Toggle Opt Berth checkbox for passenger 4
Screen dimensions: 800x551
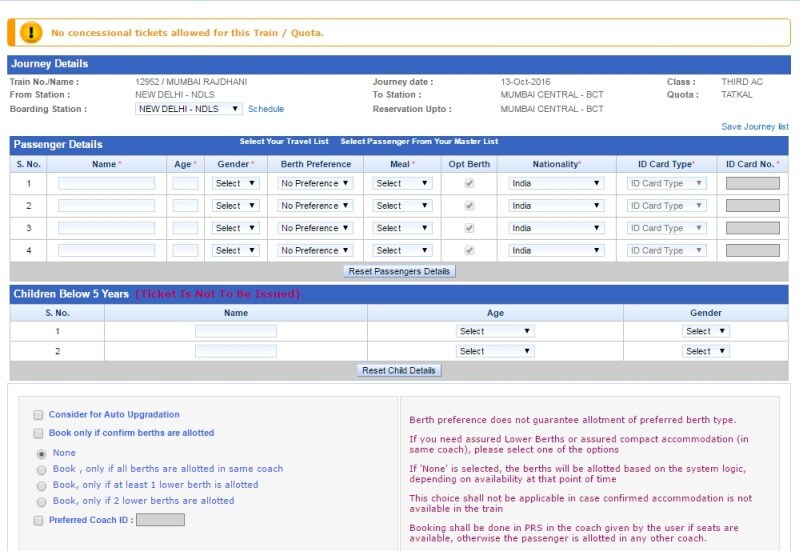469,251
